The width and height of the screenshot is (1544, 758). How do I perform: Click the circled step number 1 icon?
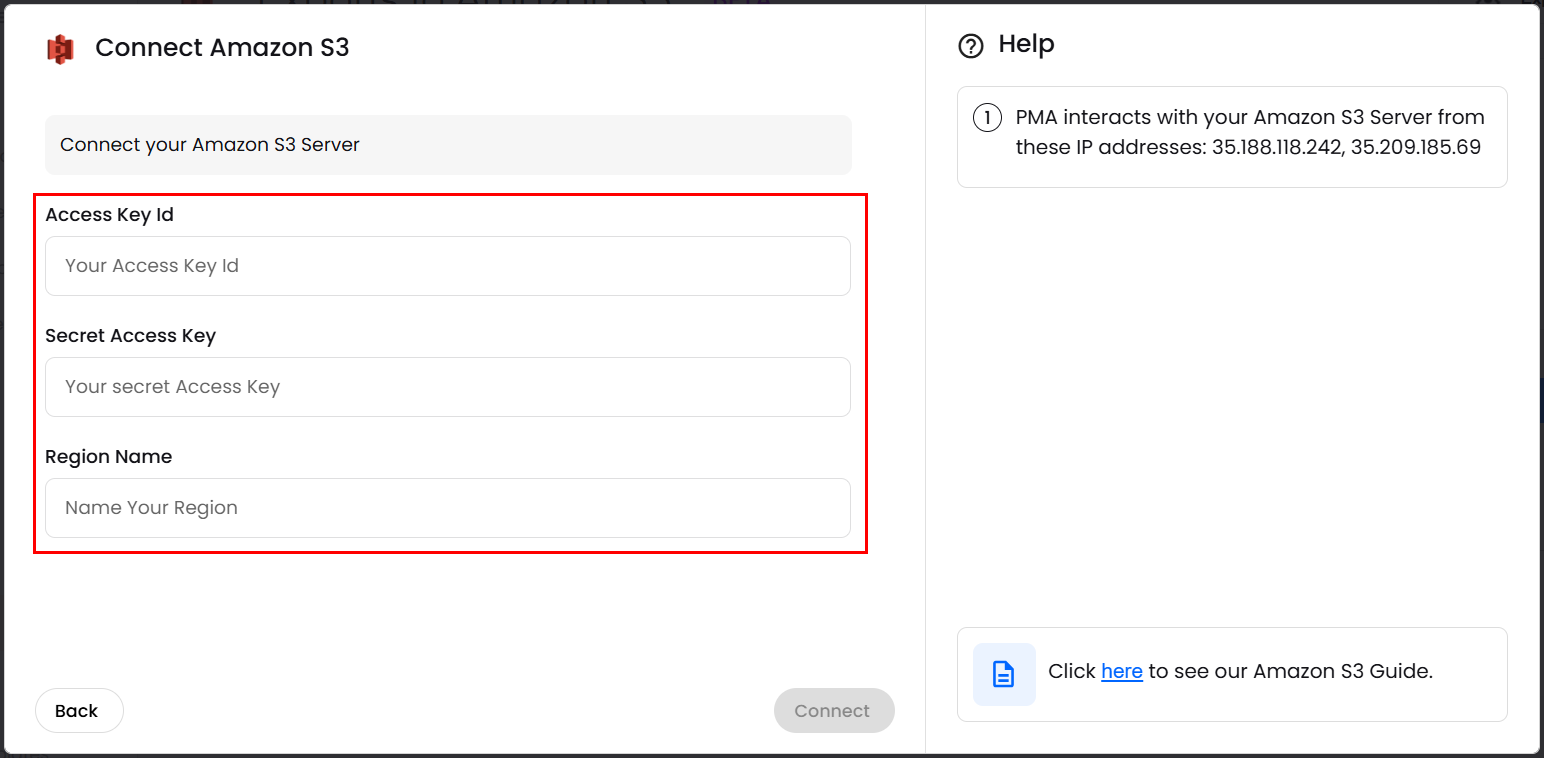(988, 118)
